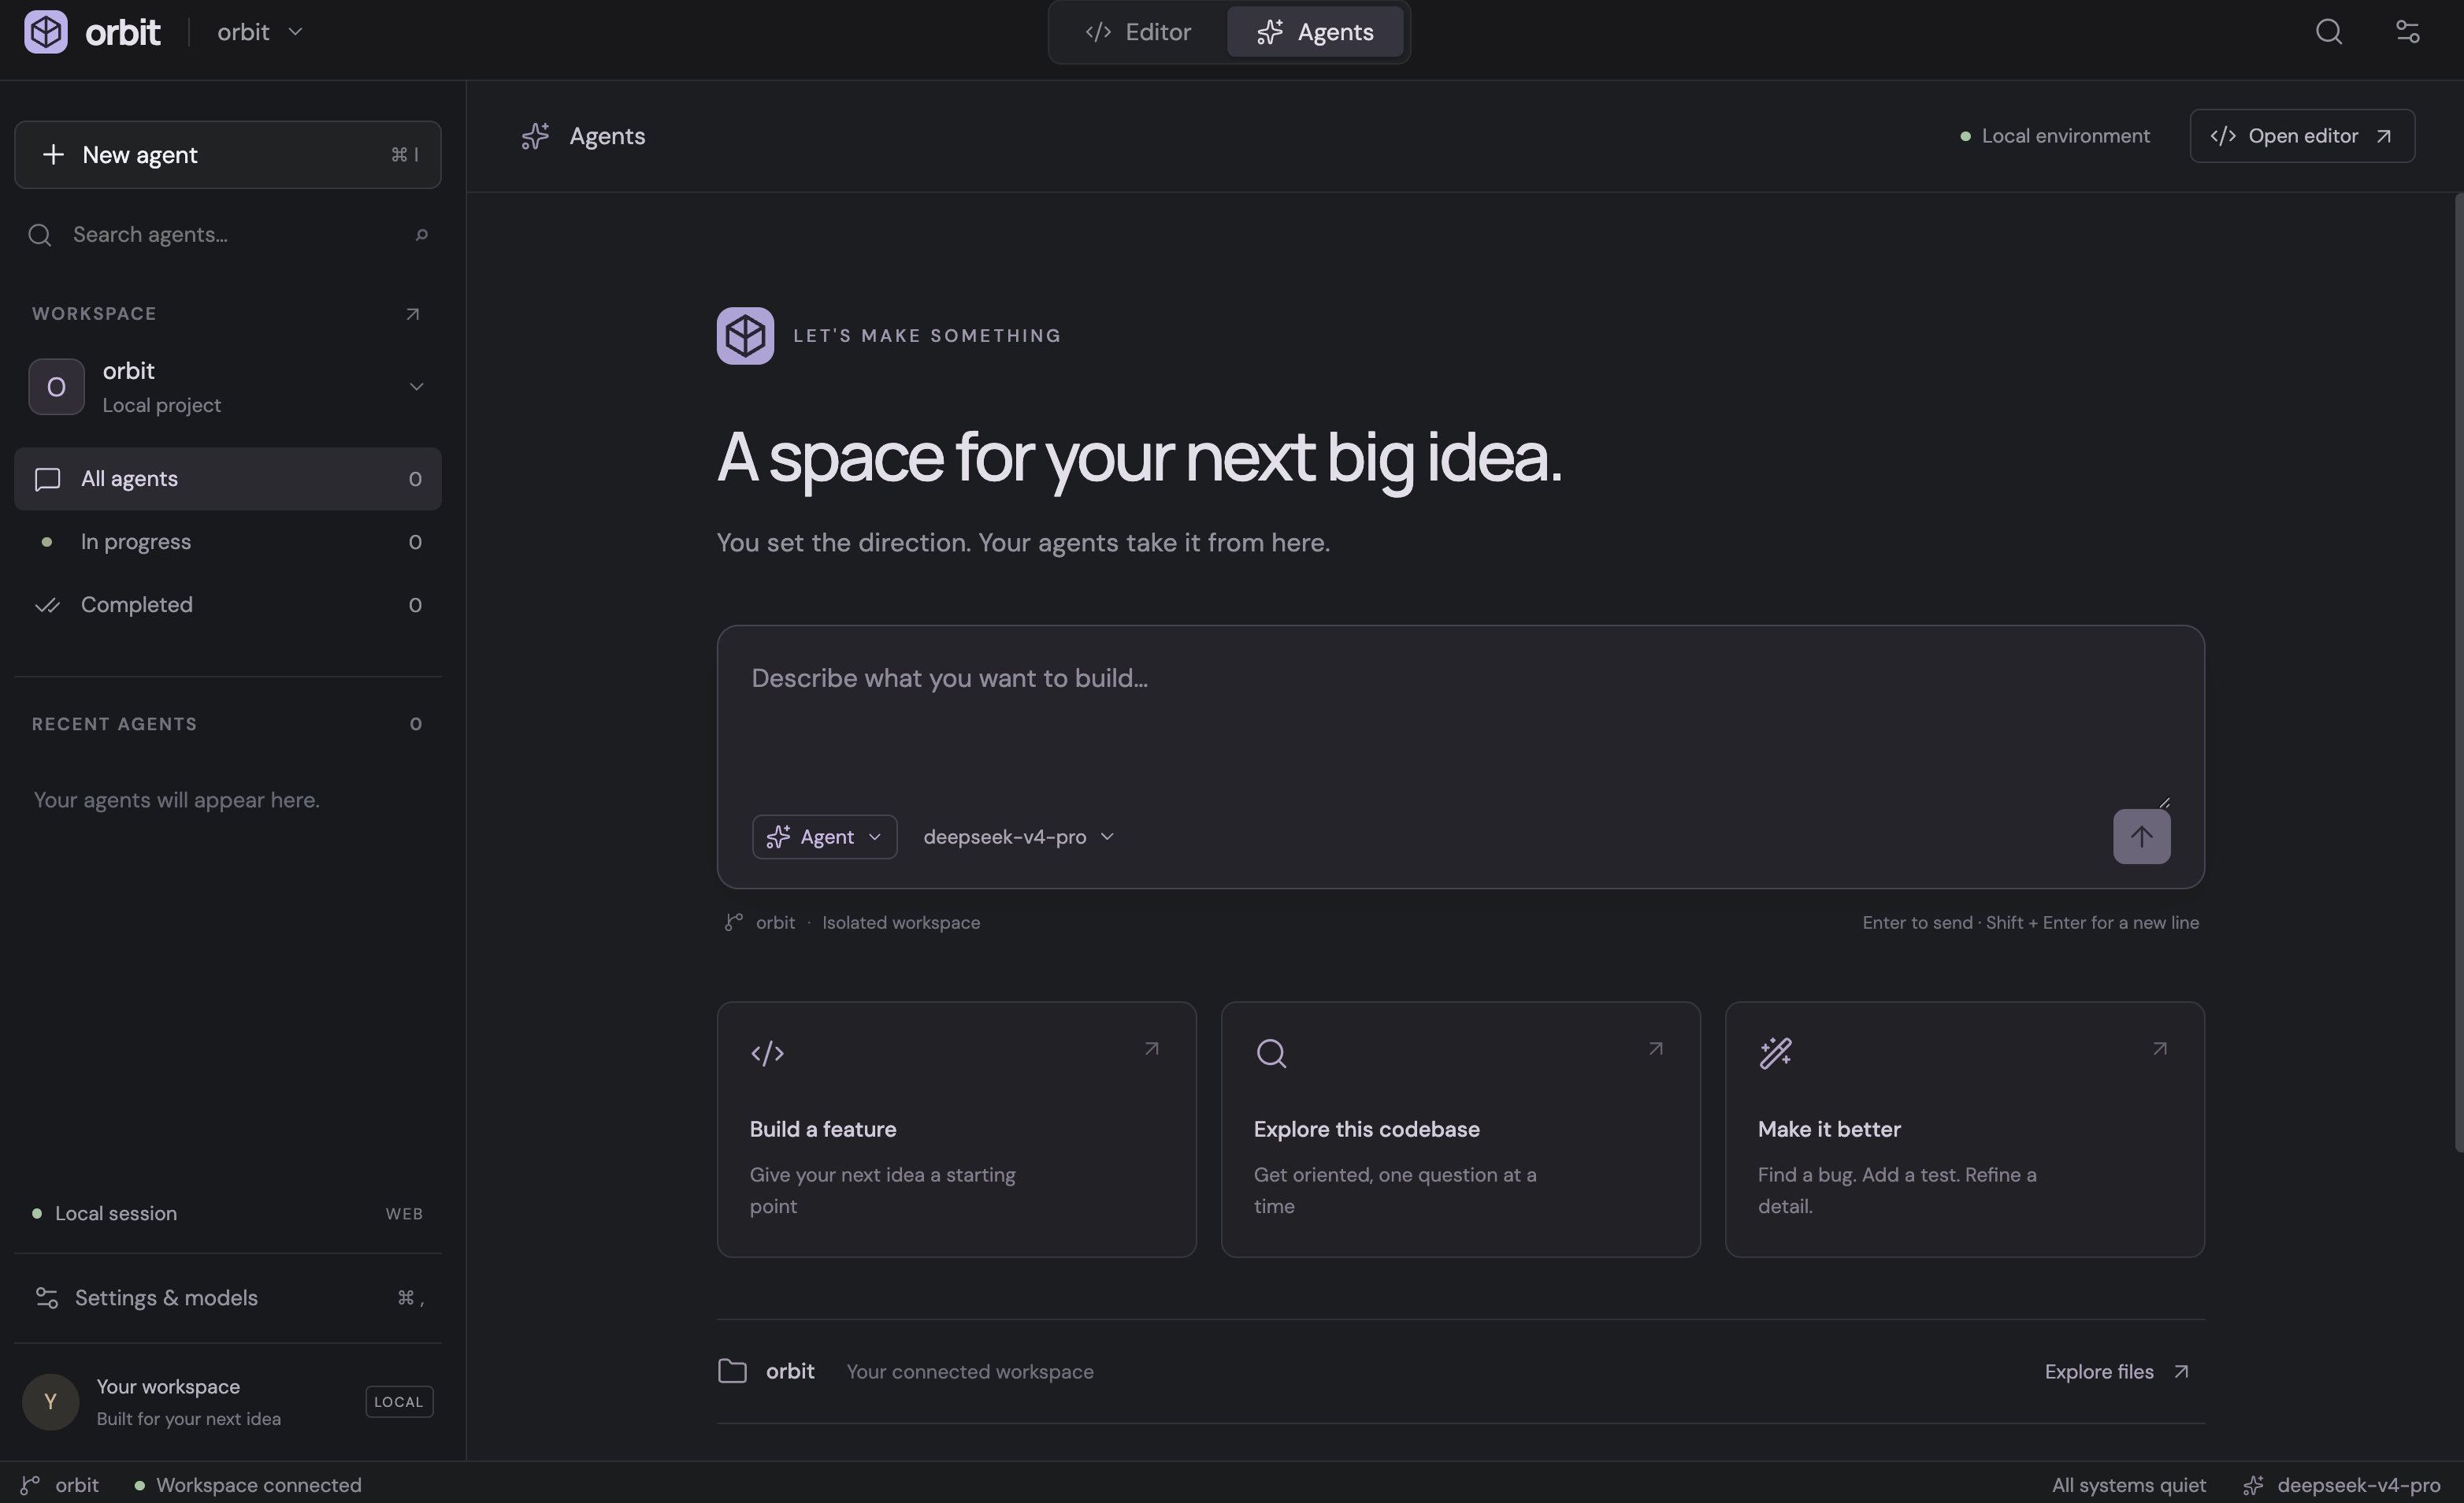The height and width of the screenshot is (1503, 2464).
Task: Click the code brackets icon on Build a feature card
Action: coord(767,1054)
